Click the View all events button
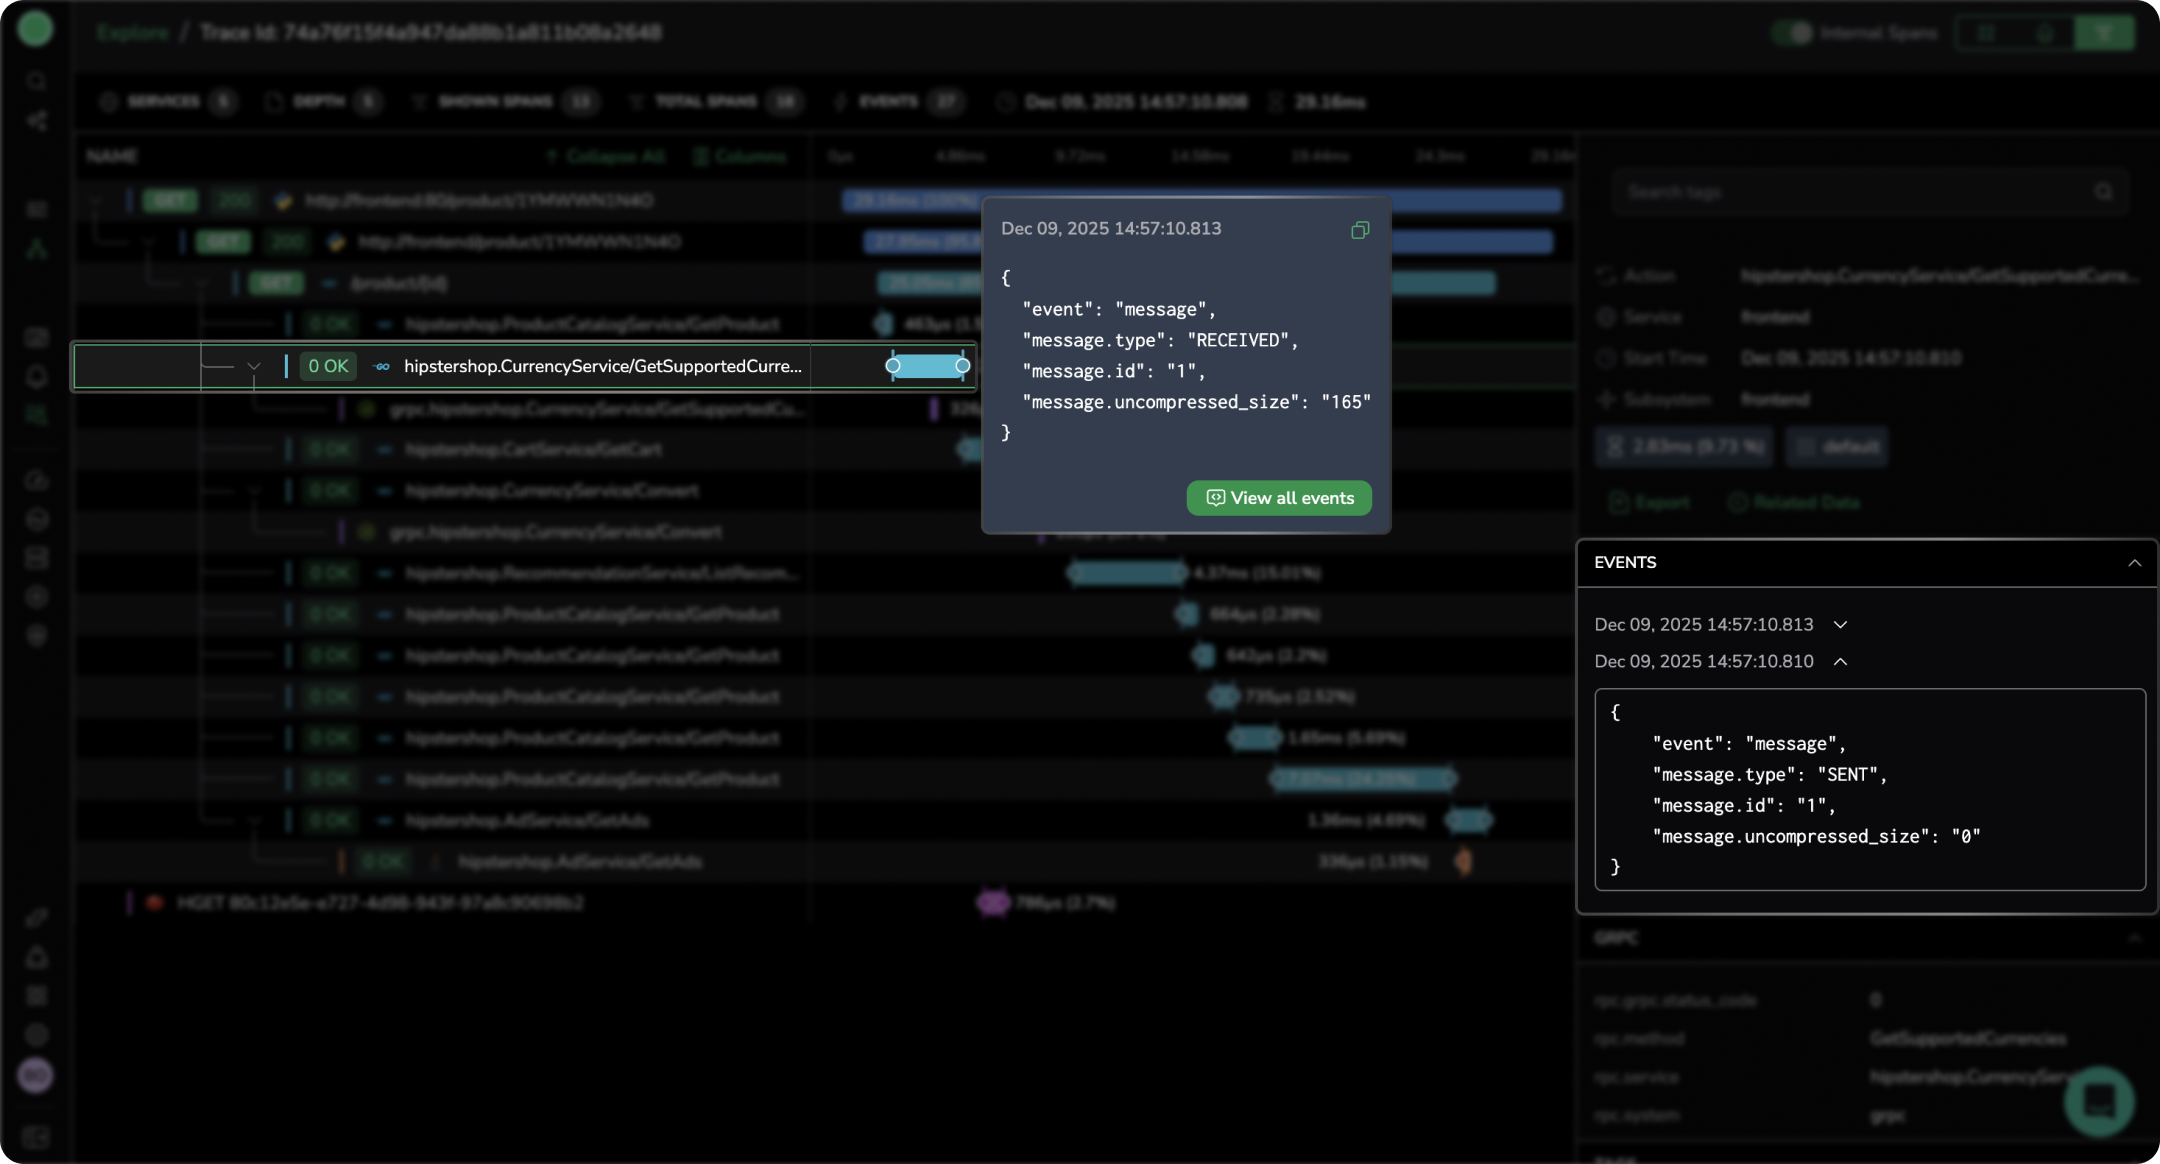 1278,498
